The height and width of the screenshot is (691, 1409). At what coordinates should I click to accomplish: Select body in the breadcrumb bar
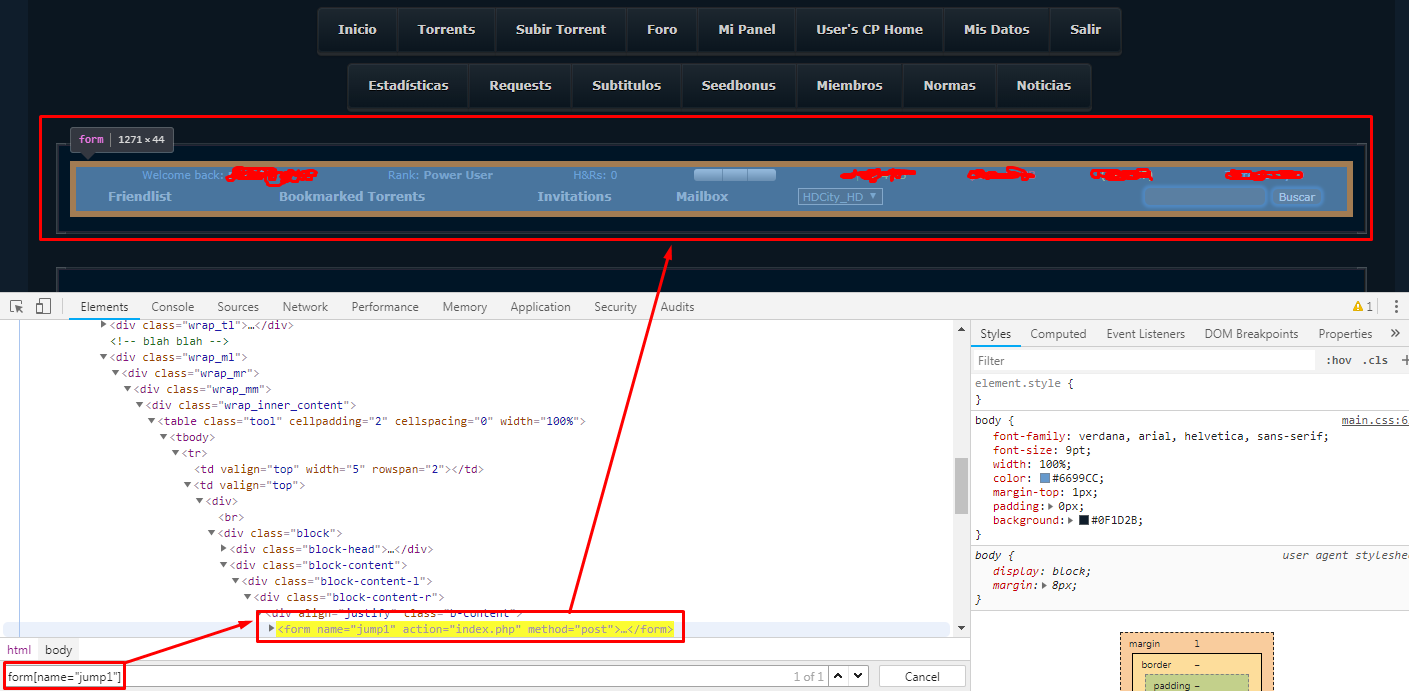(59, 650)
